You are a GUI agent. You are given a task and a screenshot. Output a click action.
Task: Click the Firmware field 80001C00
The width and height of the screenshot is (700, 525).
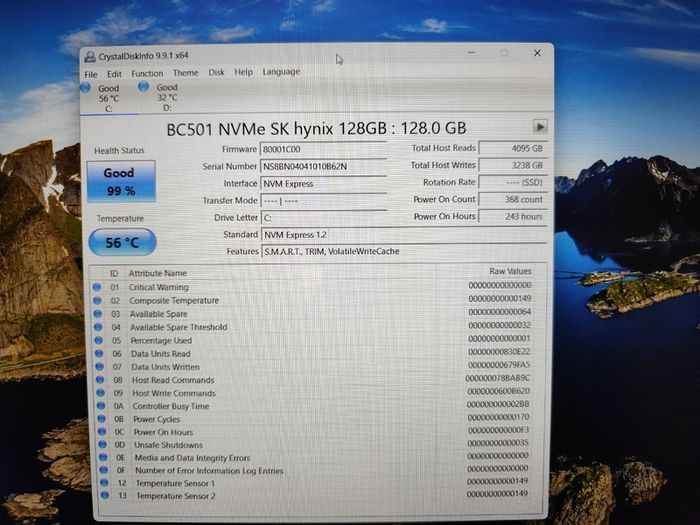(x=323, y=149)
